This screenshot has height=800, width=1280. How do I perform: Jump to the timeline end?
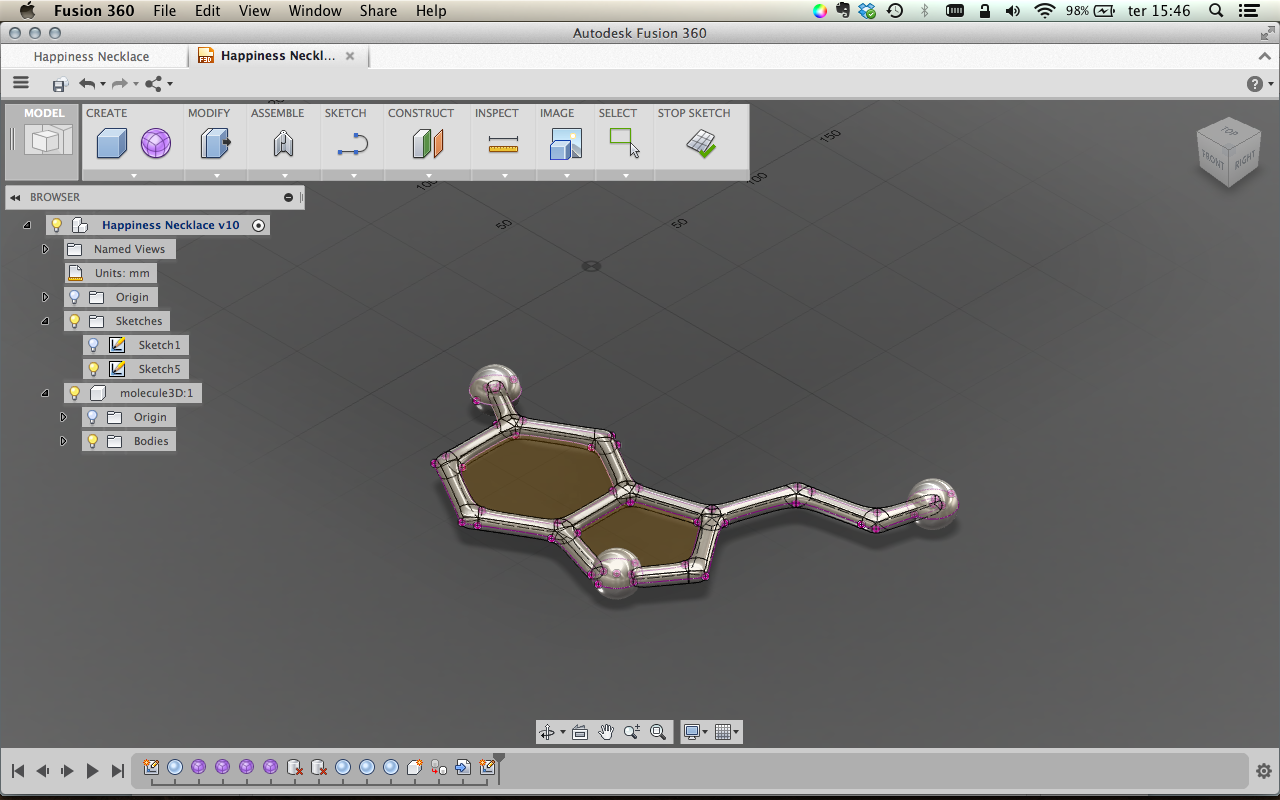(117, 771)
